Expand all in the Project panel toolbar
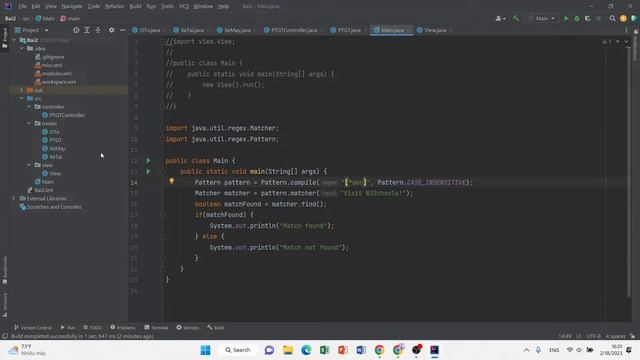 (x=87, y=30)
